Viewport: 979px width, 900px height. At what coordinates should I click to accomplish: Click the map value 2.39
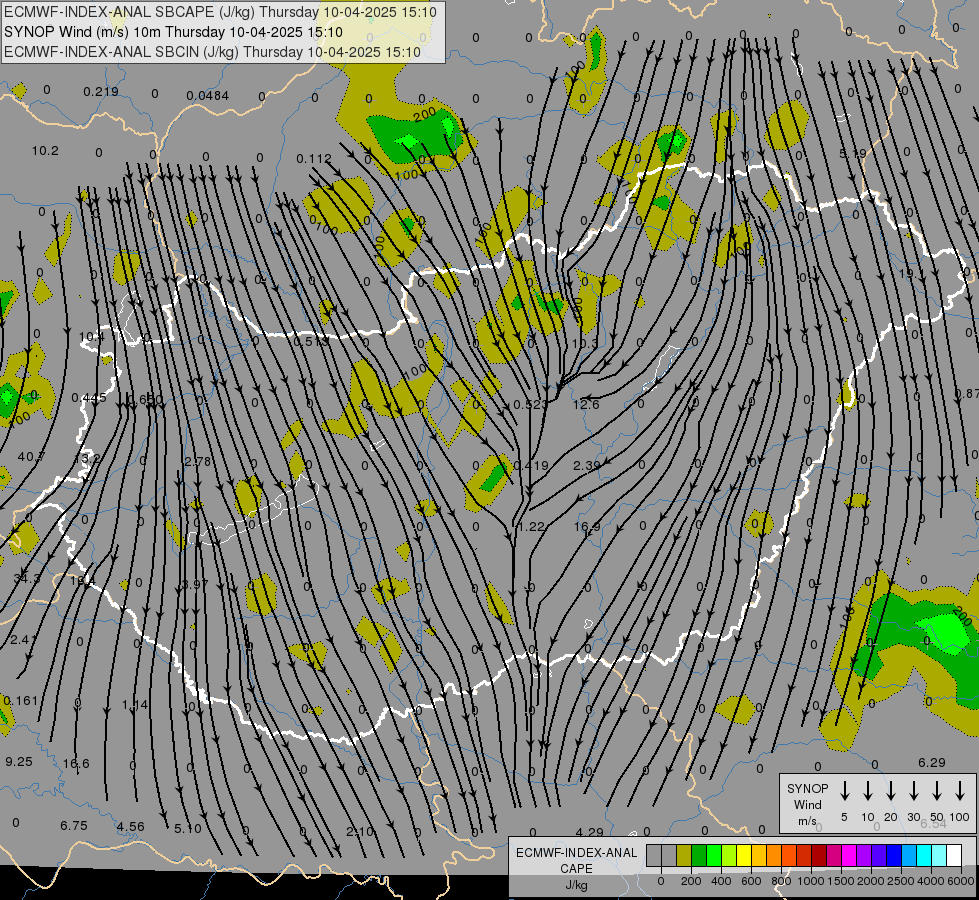point(586,465)
